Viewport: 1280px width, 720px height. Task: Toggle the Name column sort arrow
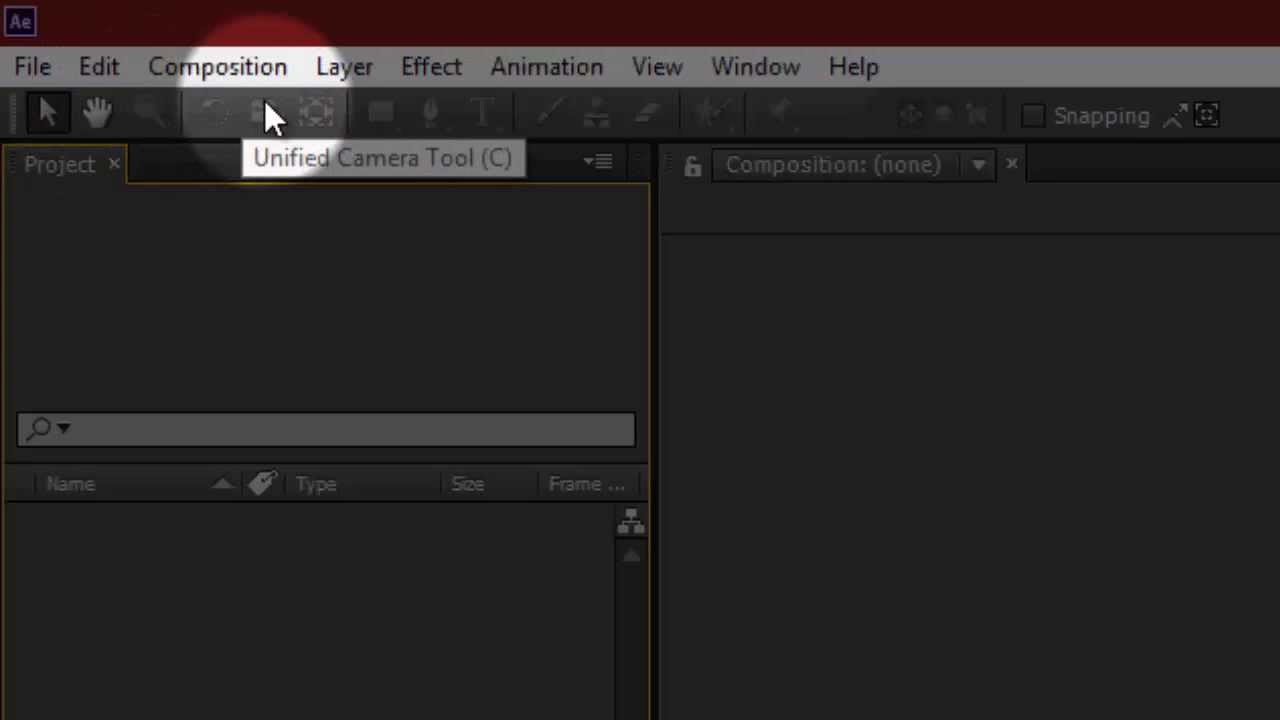coord(222,484)
